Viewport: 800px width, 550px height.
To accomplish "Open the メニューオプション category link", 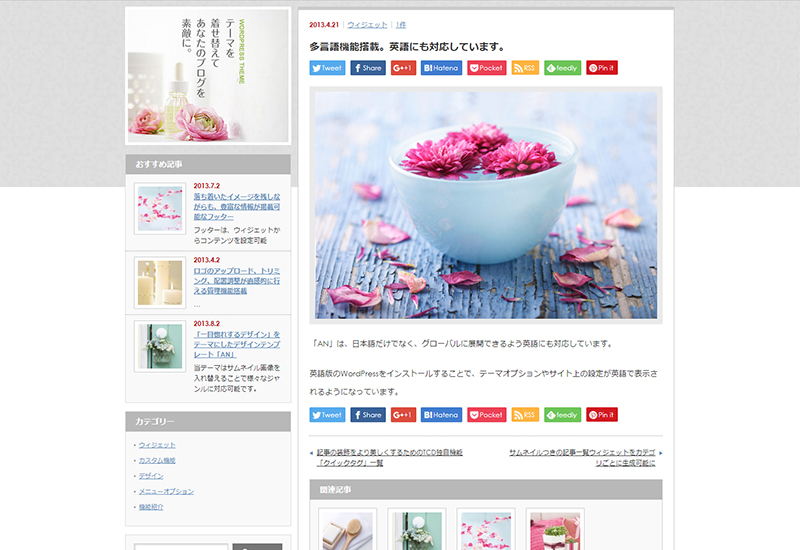I will click(166, 491).
